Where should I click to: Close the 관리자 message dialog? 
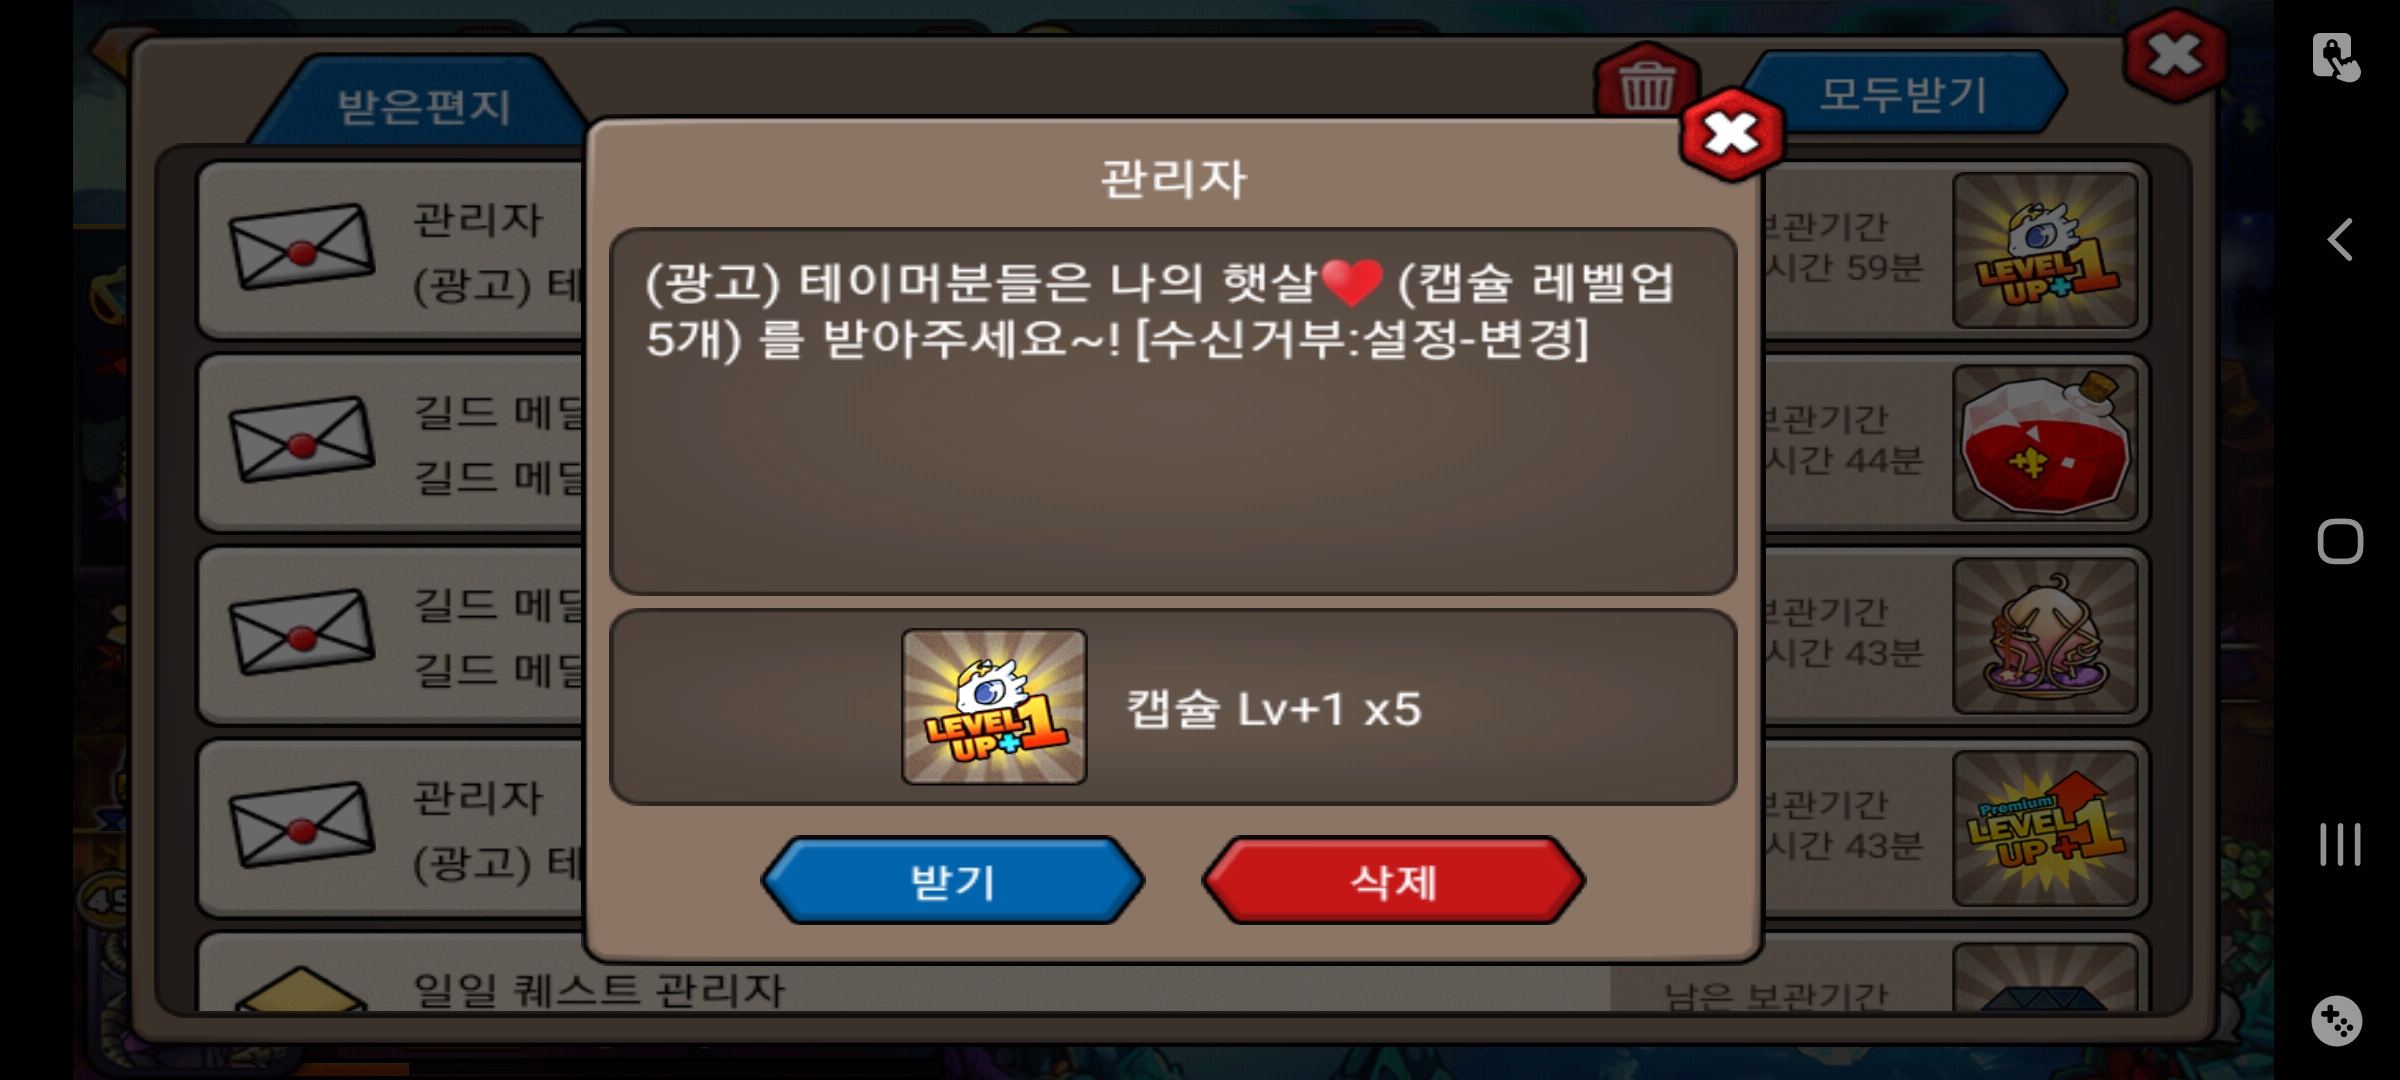coord(1732,134)
